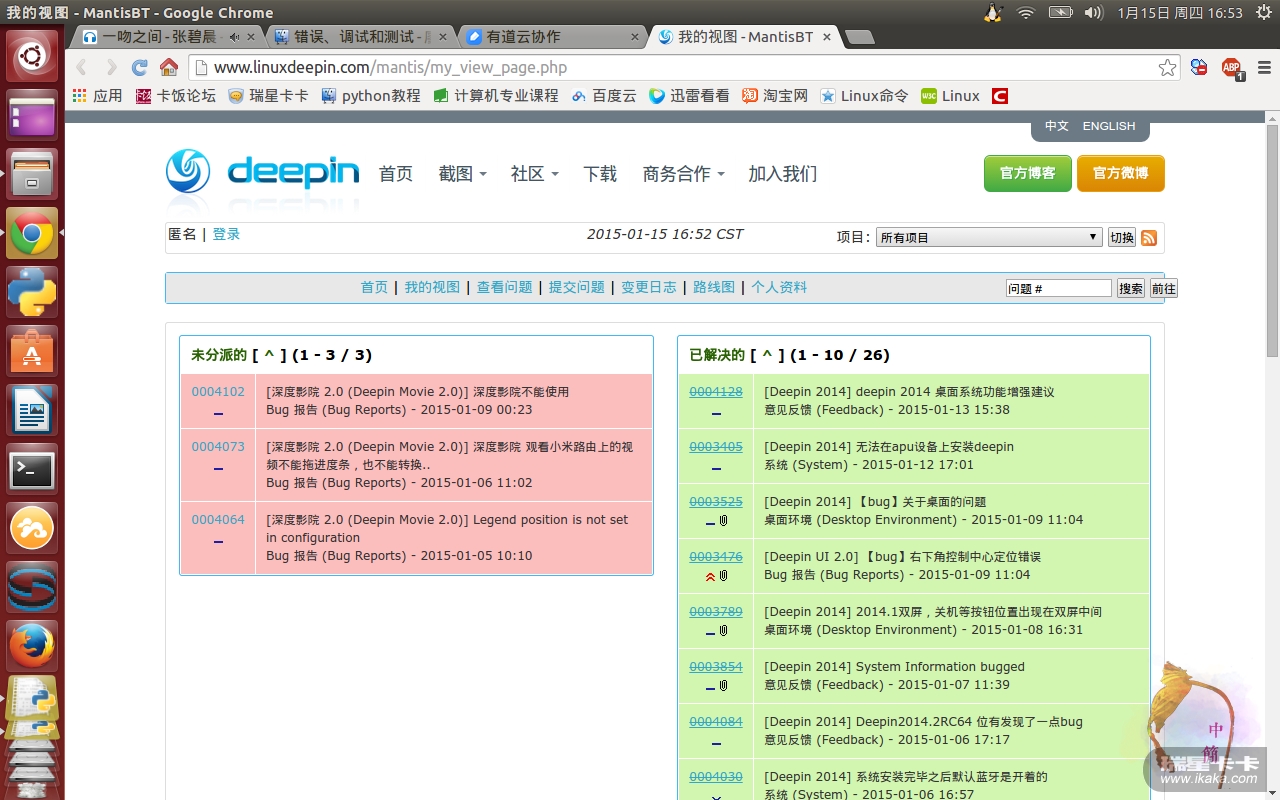Expand the 社区 navigation dropdown
This screenshot has height=800, width=1280.
534,174
